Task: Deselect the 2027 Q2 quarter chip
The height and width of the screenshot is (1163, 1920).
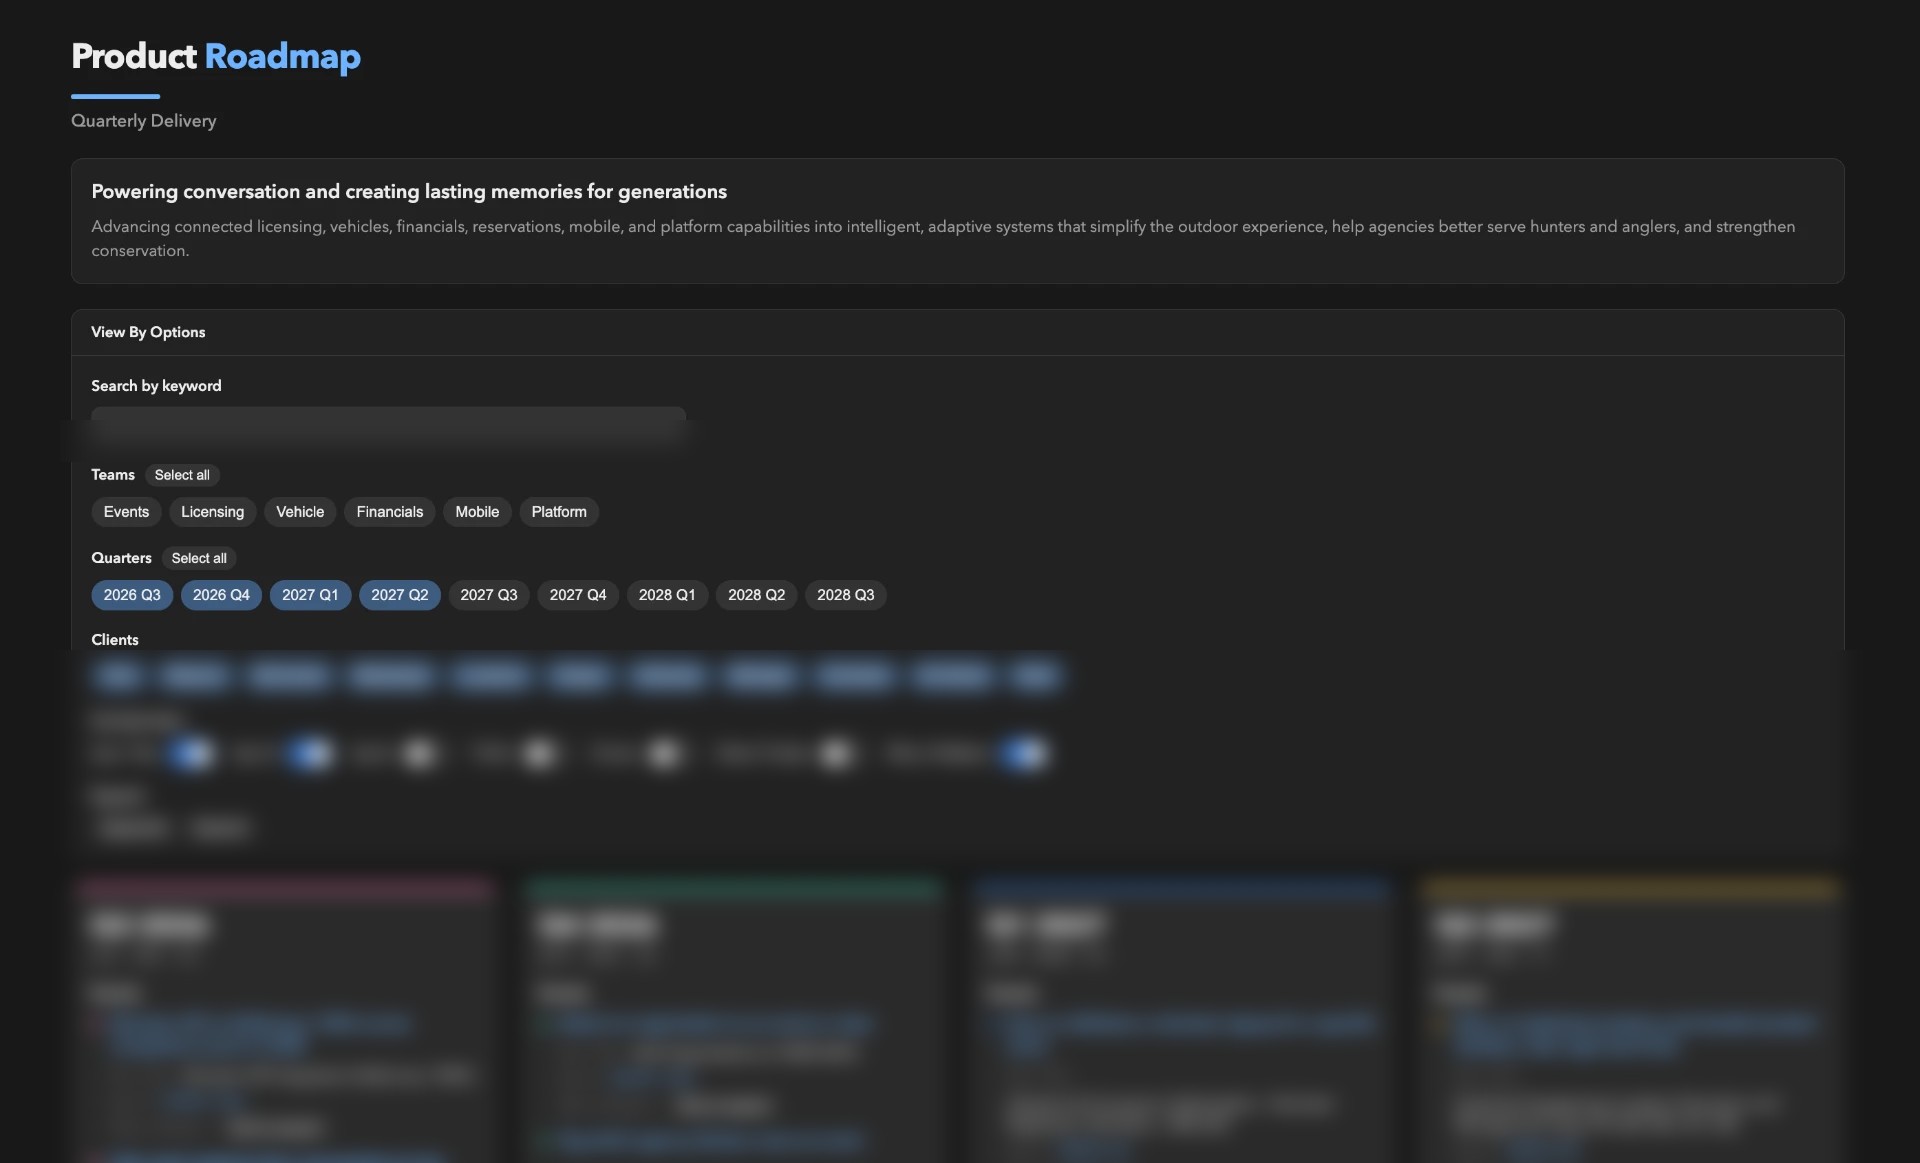Action: 399,595
